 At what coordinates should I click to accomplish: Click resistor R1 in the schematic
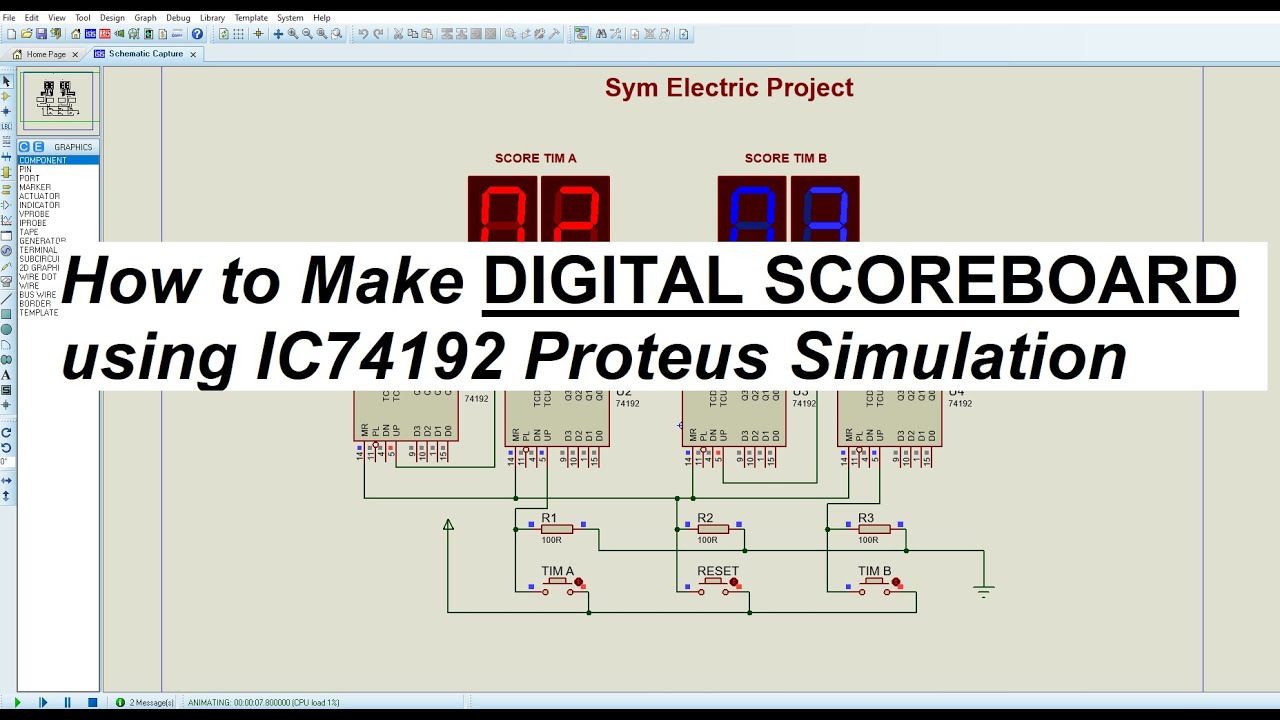pyautogui.click(x=556, y=529)
